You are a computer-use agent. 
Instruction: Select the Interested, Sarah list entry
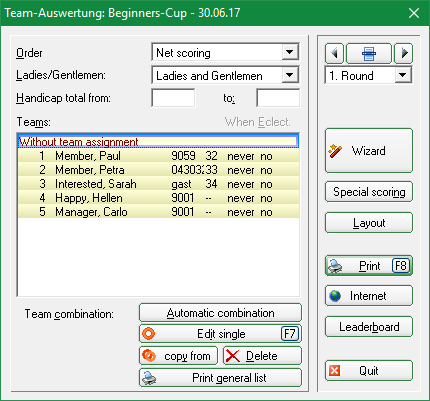pos(158,184)
